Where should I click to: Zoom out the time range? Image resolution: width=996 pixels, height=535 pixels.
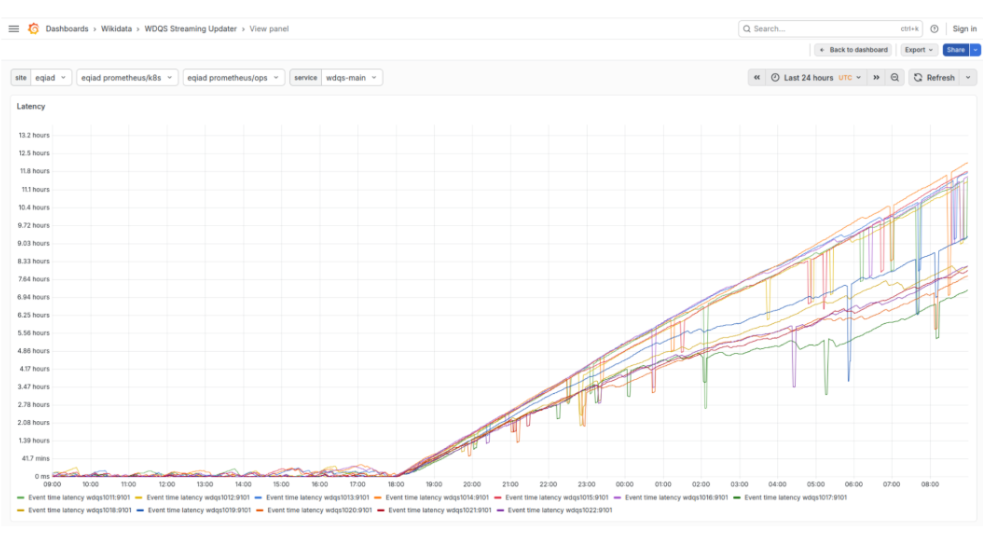coord(894,78)
